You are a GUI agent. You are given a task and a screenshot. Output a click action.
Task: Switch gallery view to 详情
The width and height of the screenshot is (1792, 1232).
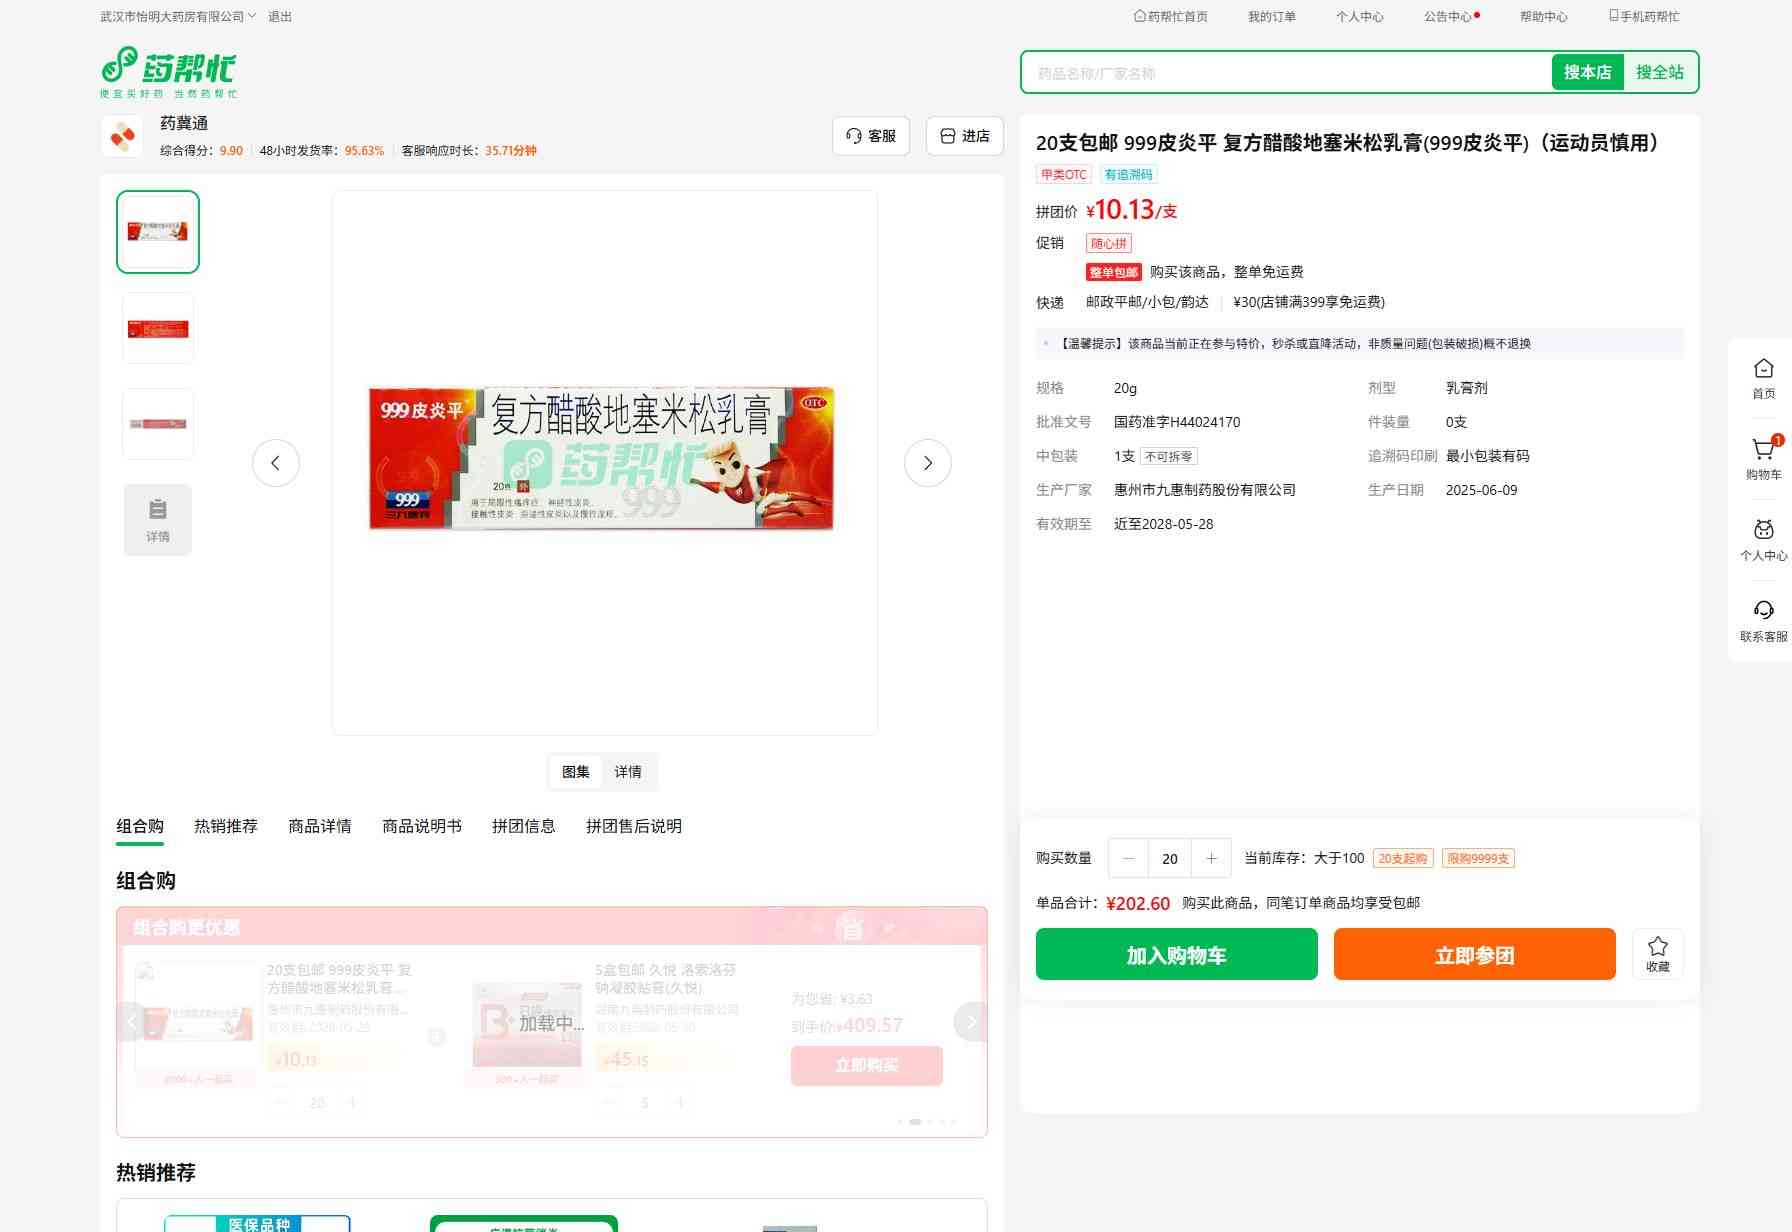[628, 772]
